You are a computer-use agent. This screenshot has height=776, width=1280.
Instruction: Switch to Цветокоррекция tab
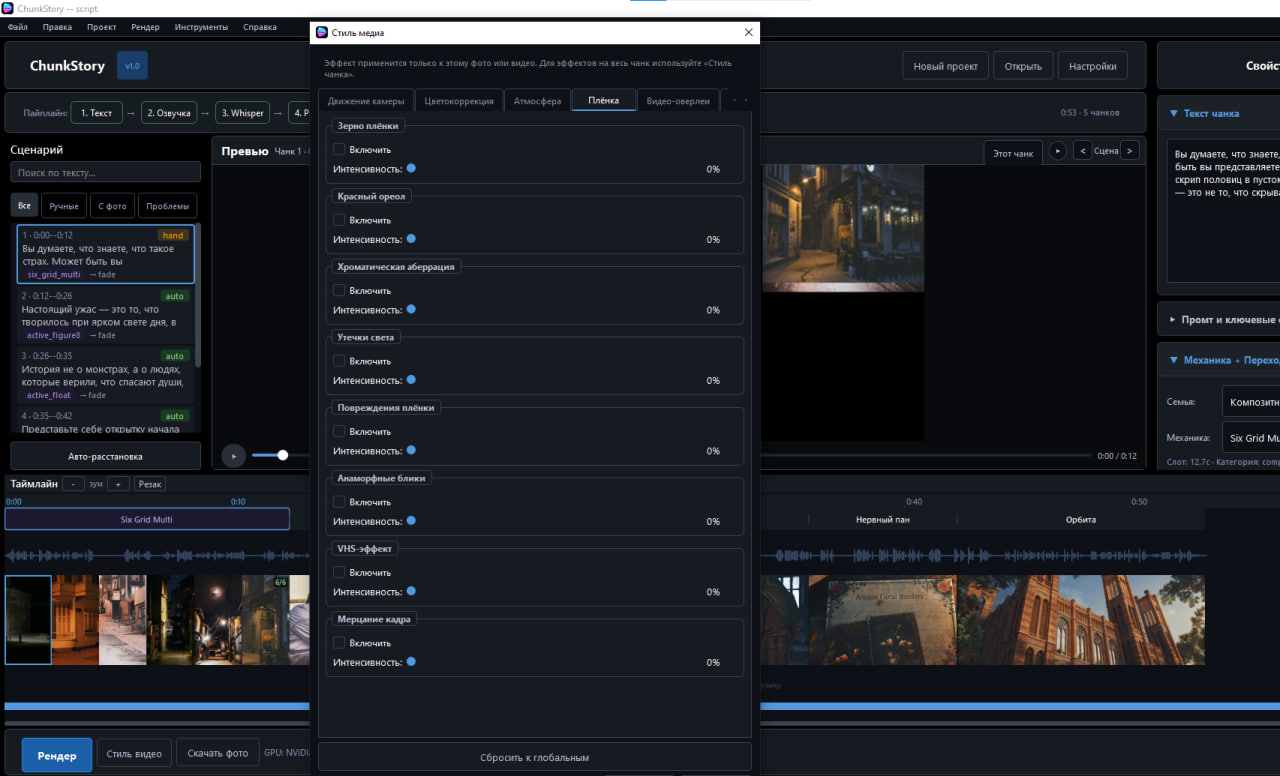pos(458,101)
